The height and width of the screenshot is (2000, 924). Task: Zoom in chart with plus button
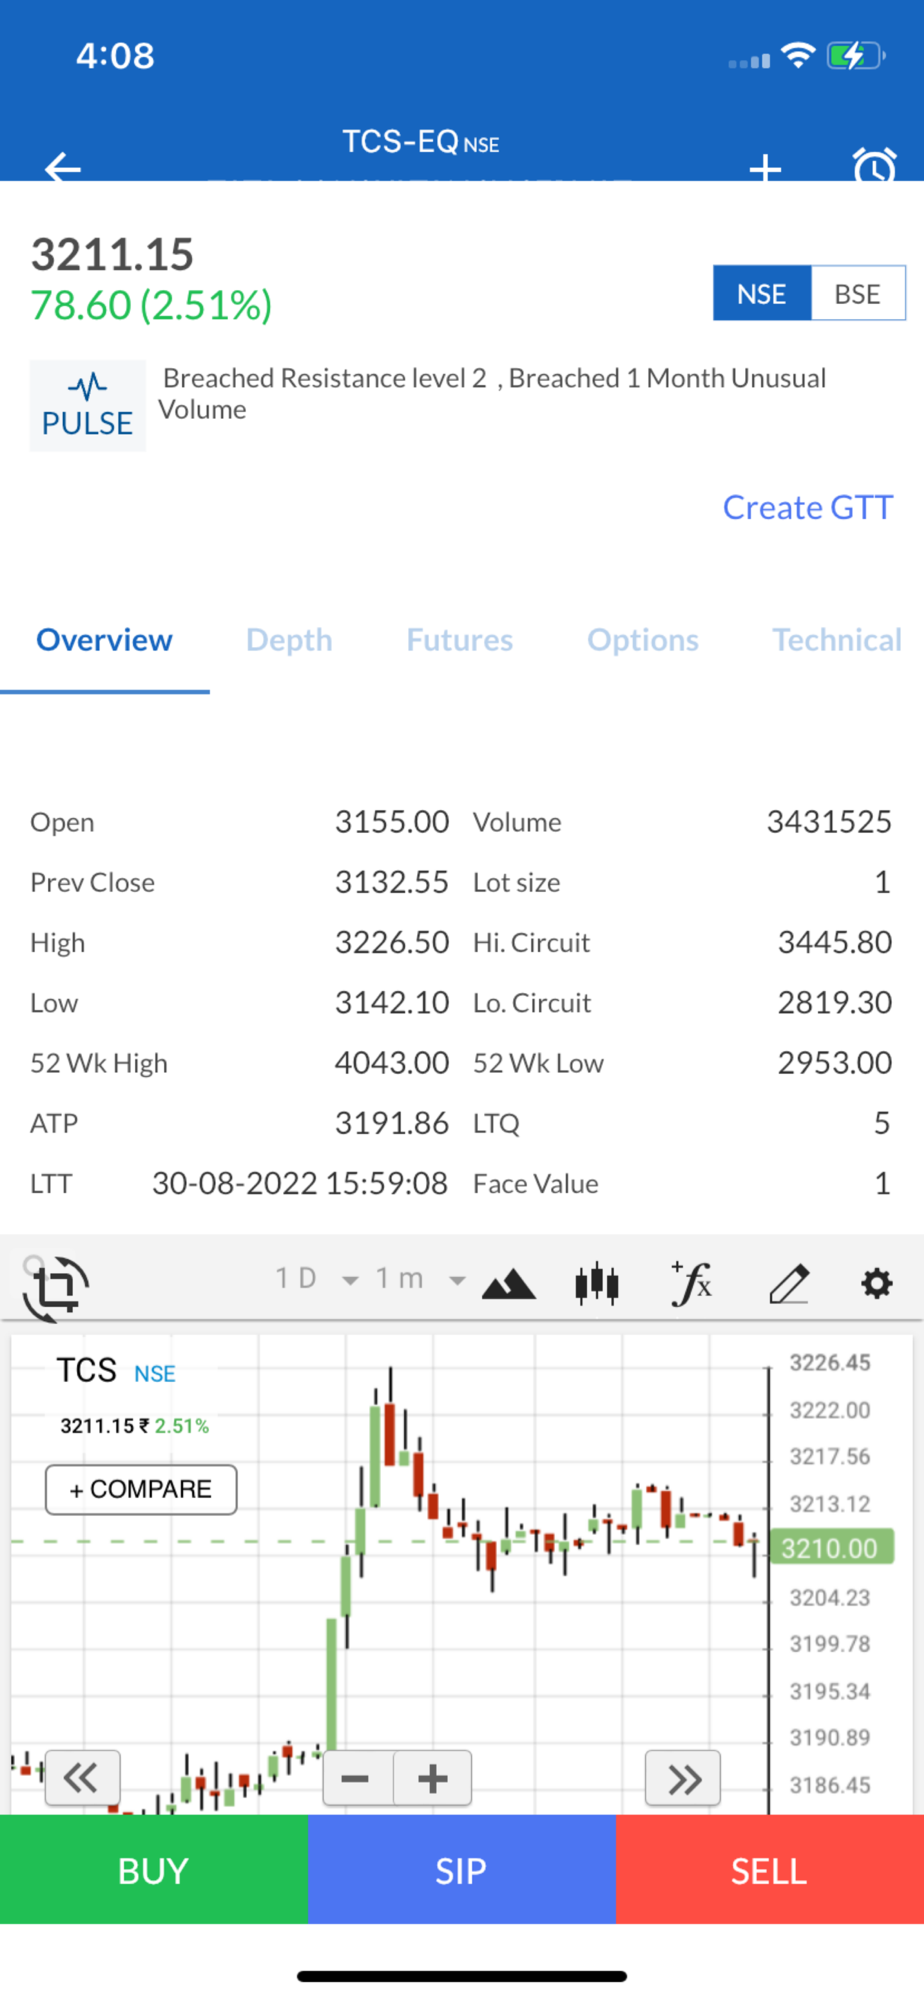433,1779
